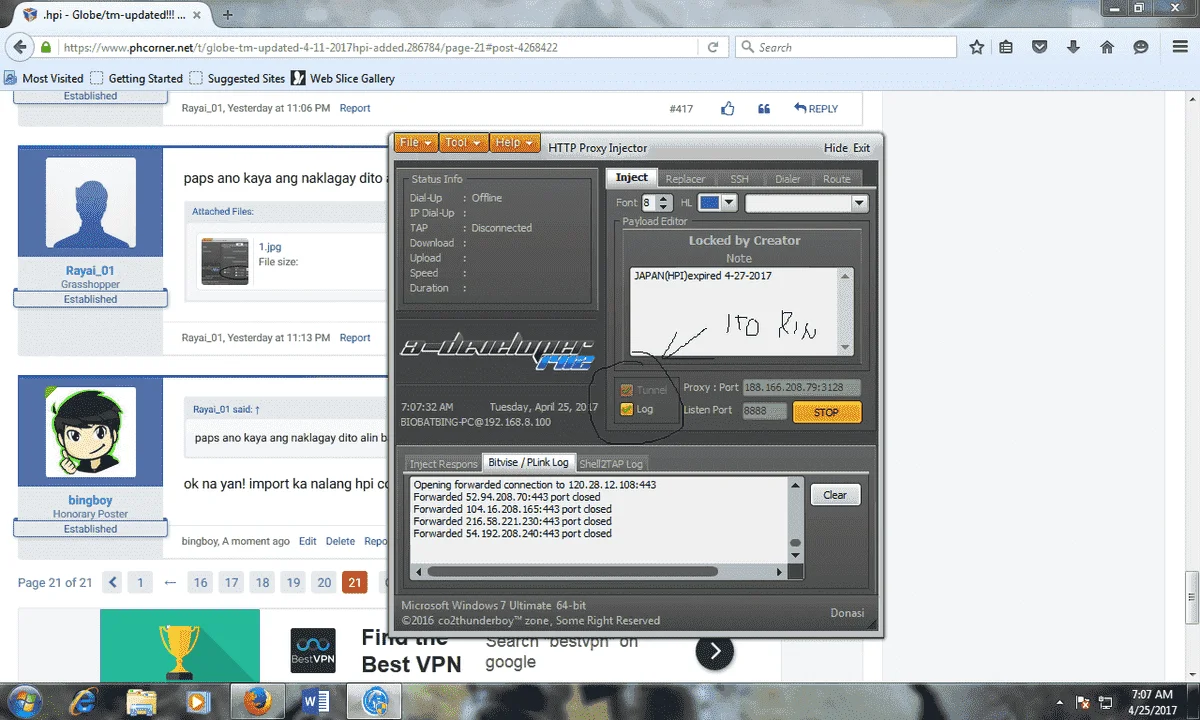Quote post #417 using quotation icon
The height and width of the screenshot is (720, 1200).
(764, 108)
